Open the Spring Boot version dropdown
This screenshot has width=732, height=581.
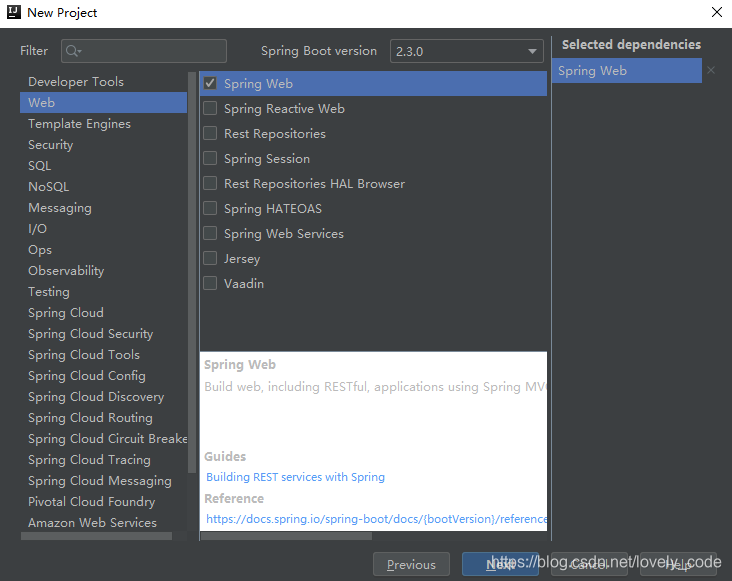(467, 51)
